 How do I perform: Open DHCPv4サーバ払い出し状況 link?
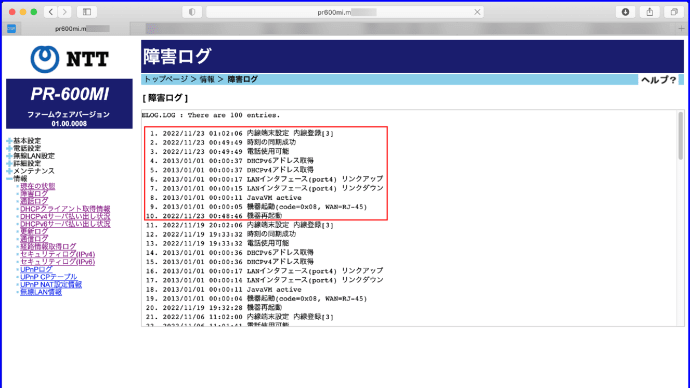pos(65,216)
